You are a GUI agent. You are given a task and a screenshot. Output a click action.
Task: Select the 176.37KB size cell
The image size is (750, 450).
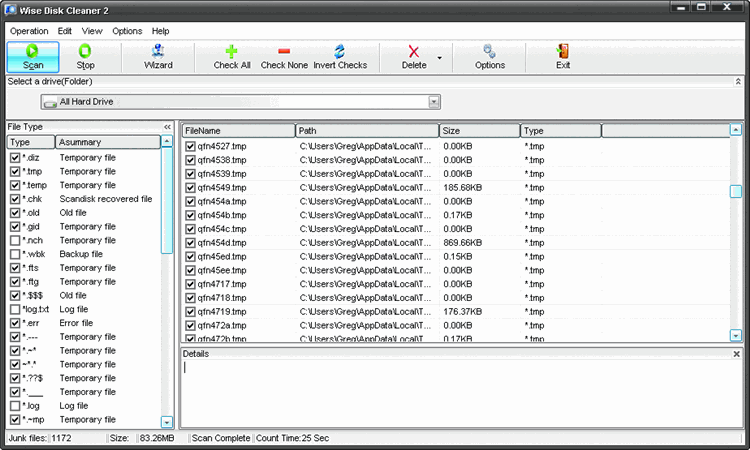(x=463, y=312)
